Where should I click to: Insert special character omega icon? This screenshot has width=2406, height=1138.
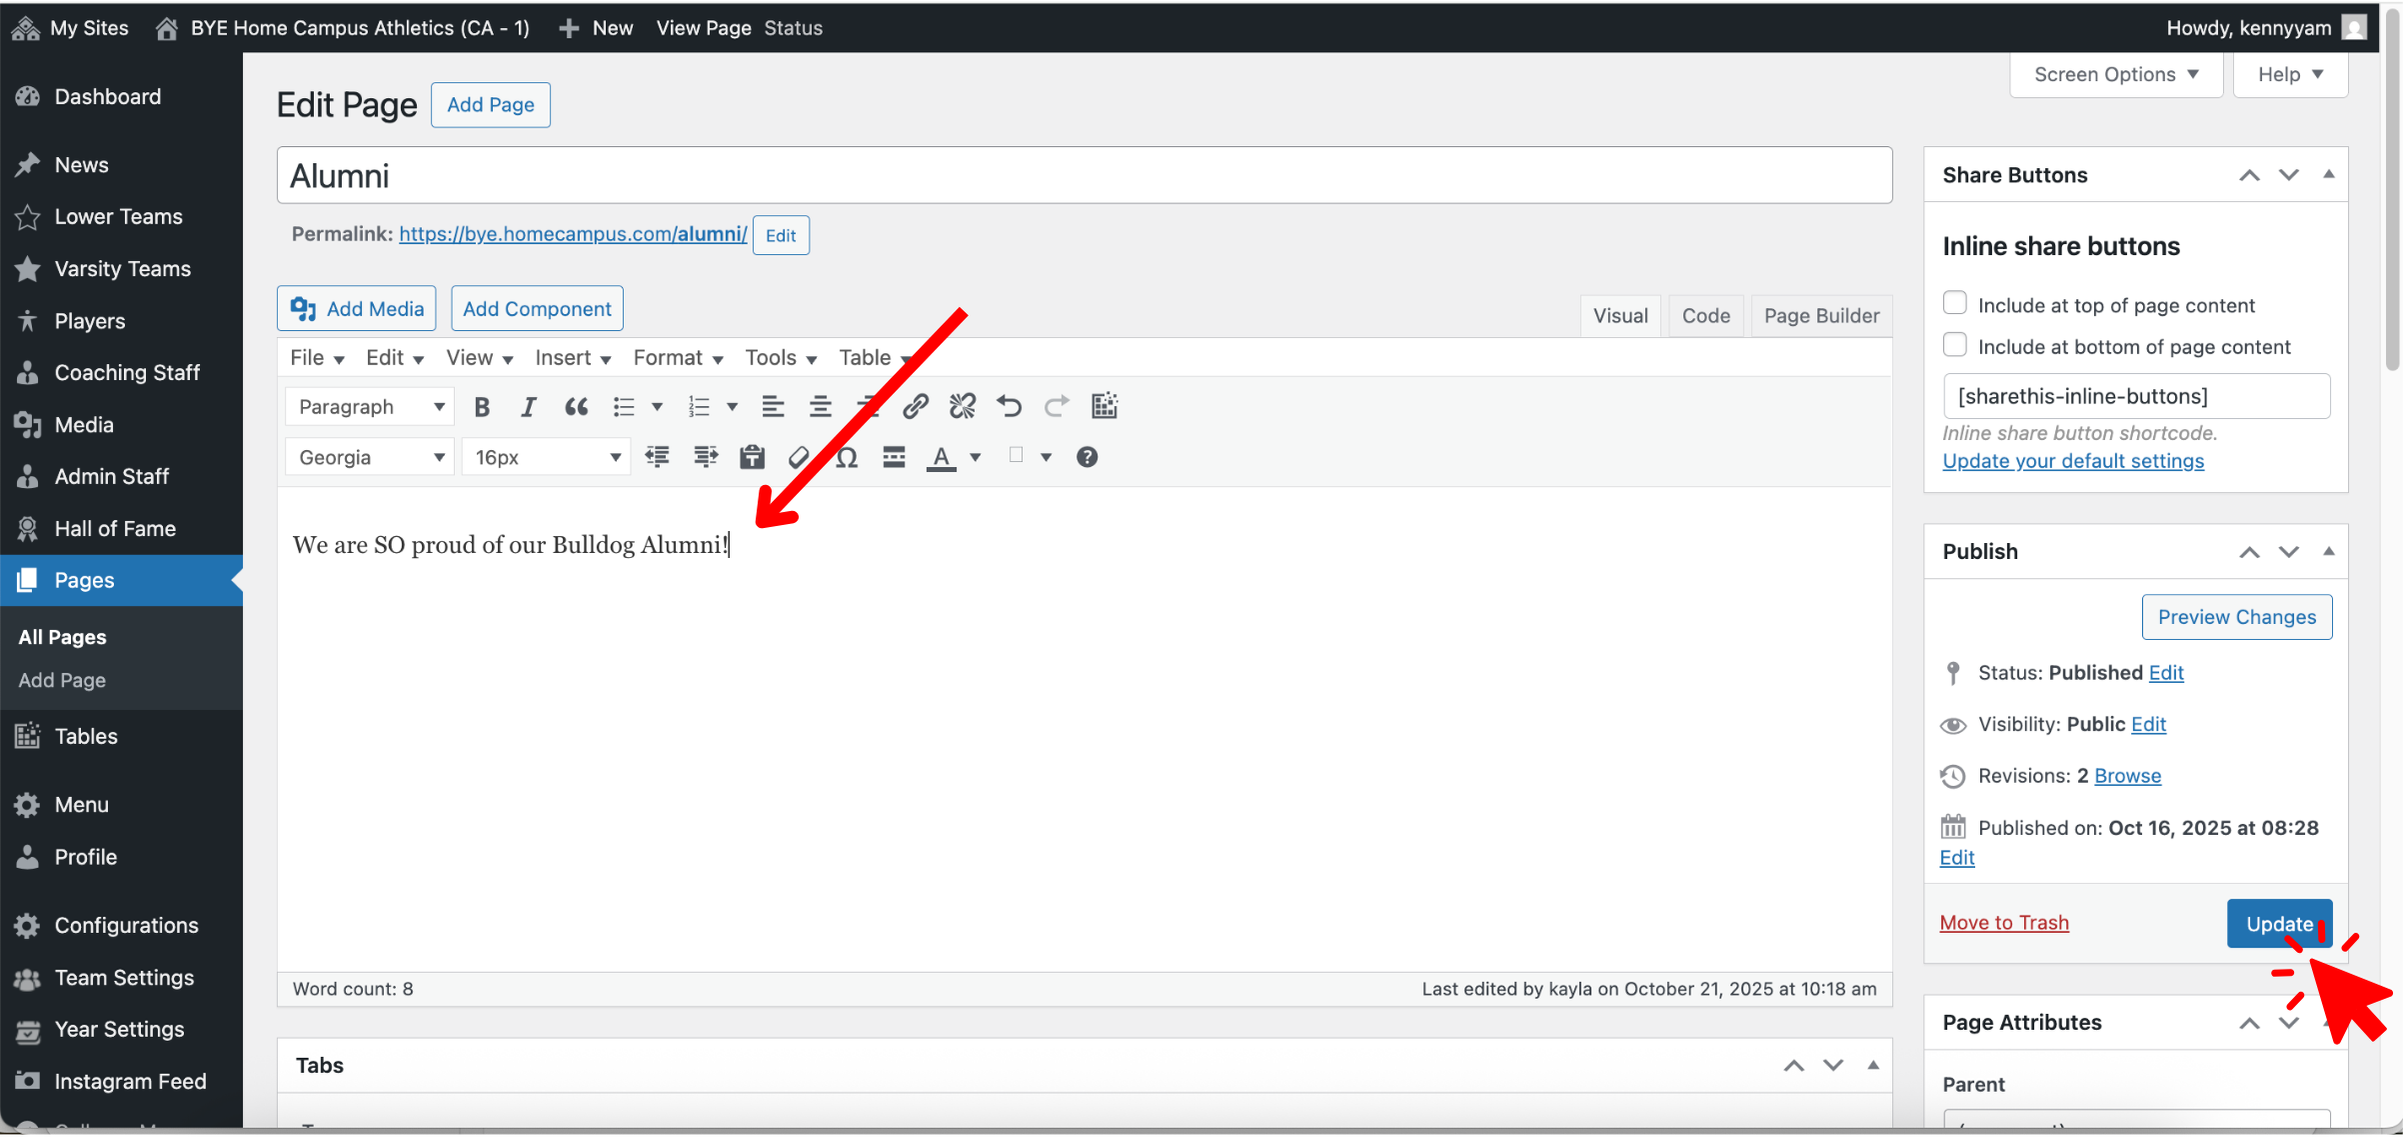pos(847,458)
